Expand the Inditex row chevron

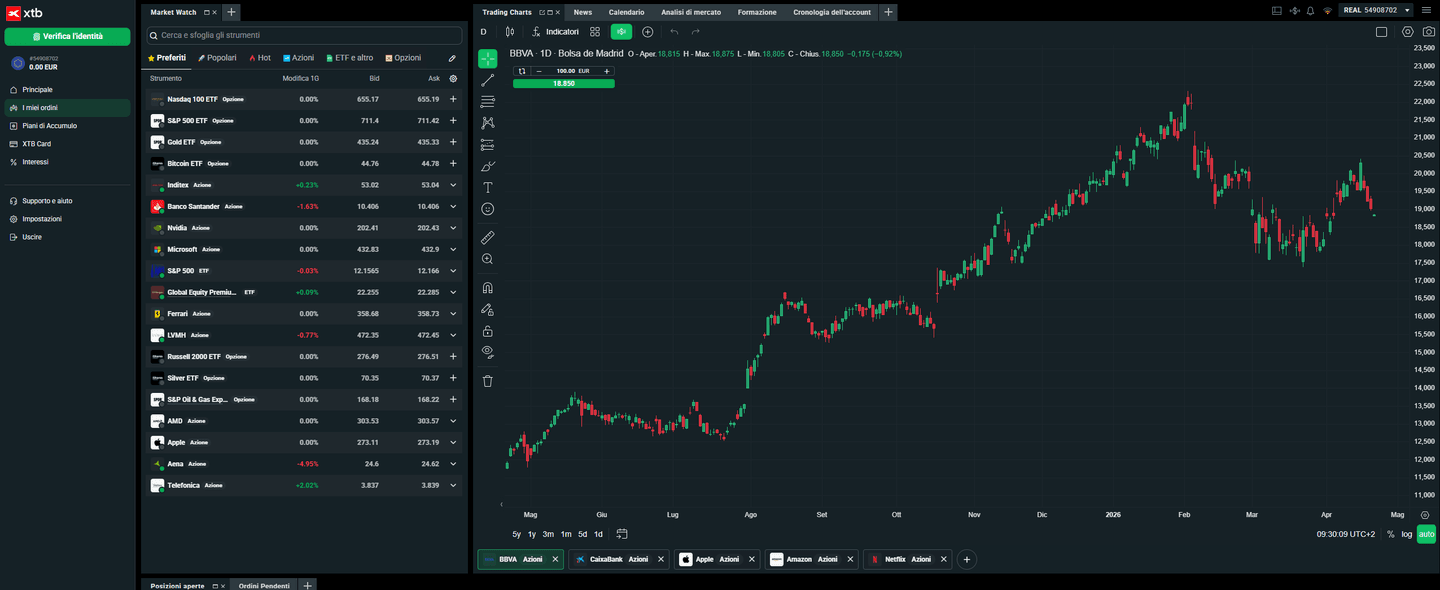click(453, 185)
